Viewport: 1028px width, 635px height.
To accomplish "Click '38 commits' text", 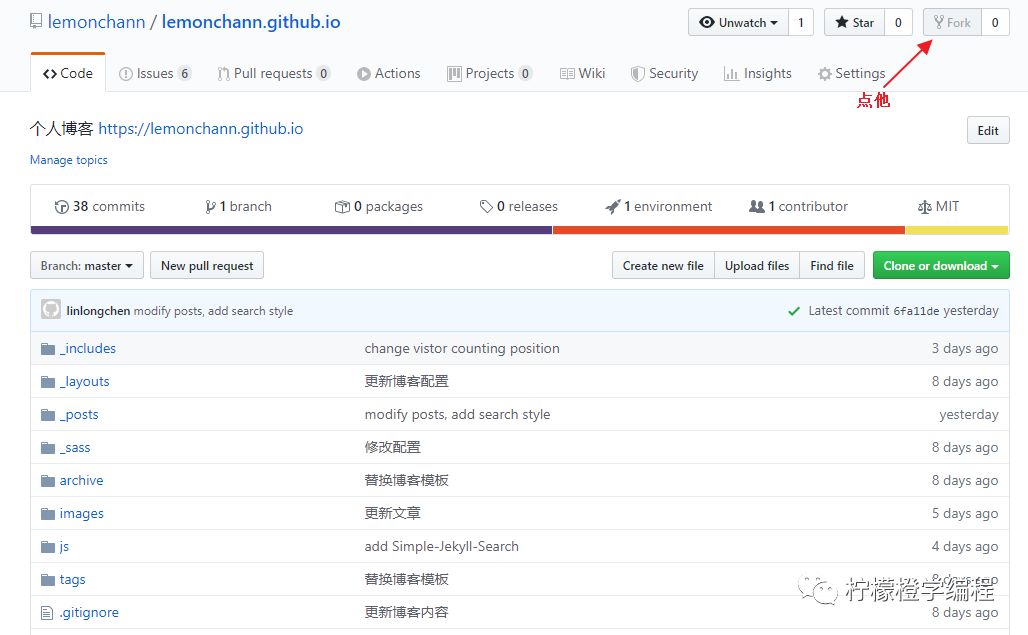I will [109, 206].
